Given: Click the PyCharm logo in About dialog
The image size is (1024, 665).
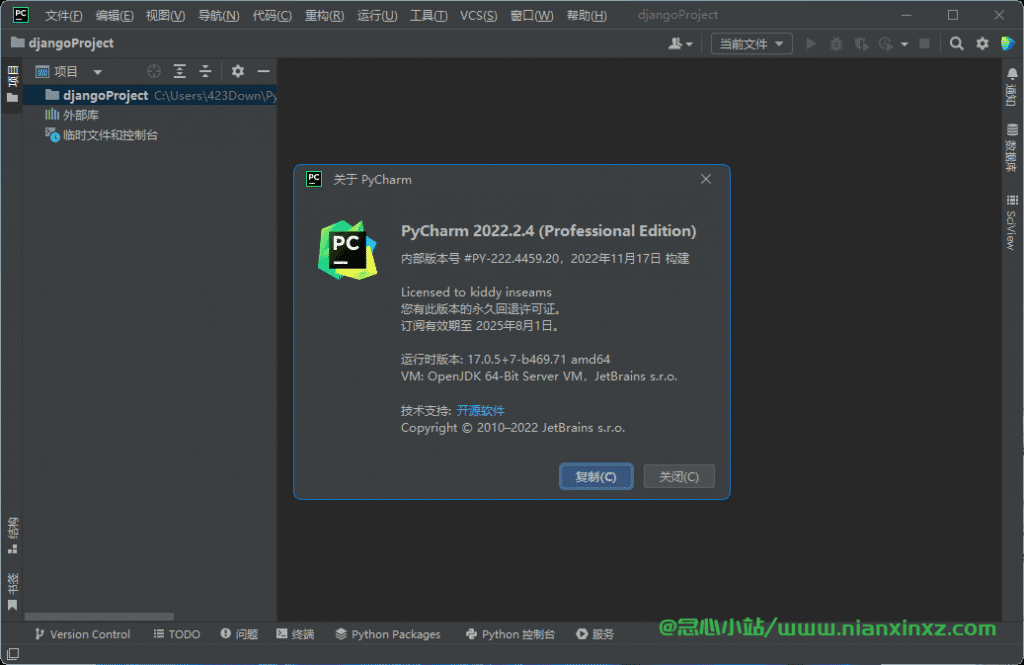Looking at the screenshot, I should pyautogui.click(x=347, y=250).
